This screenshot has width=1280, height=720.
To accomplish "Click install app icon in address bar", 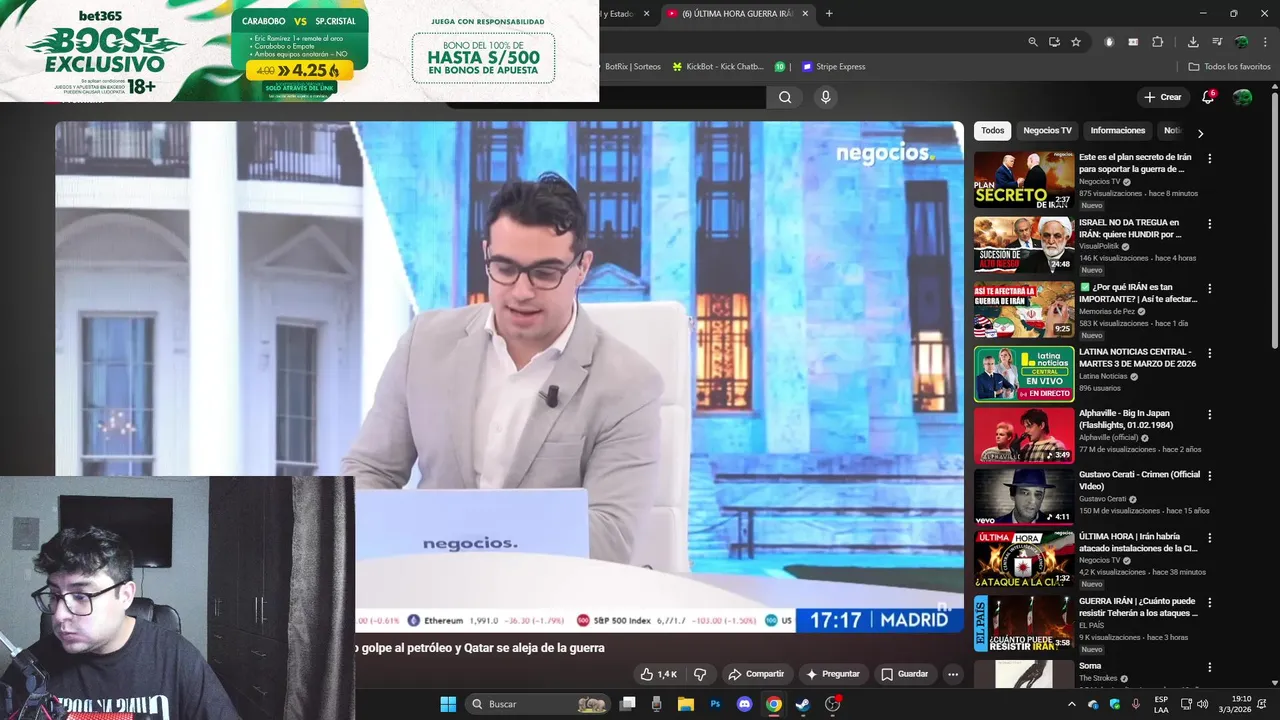I will pos(1054,42).
